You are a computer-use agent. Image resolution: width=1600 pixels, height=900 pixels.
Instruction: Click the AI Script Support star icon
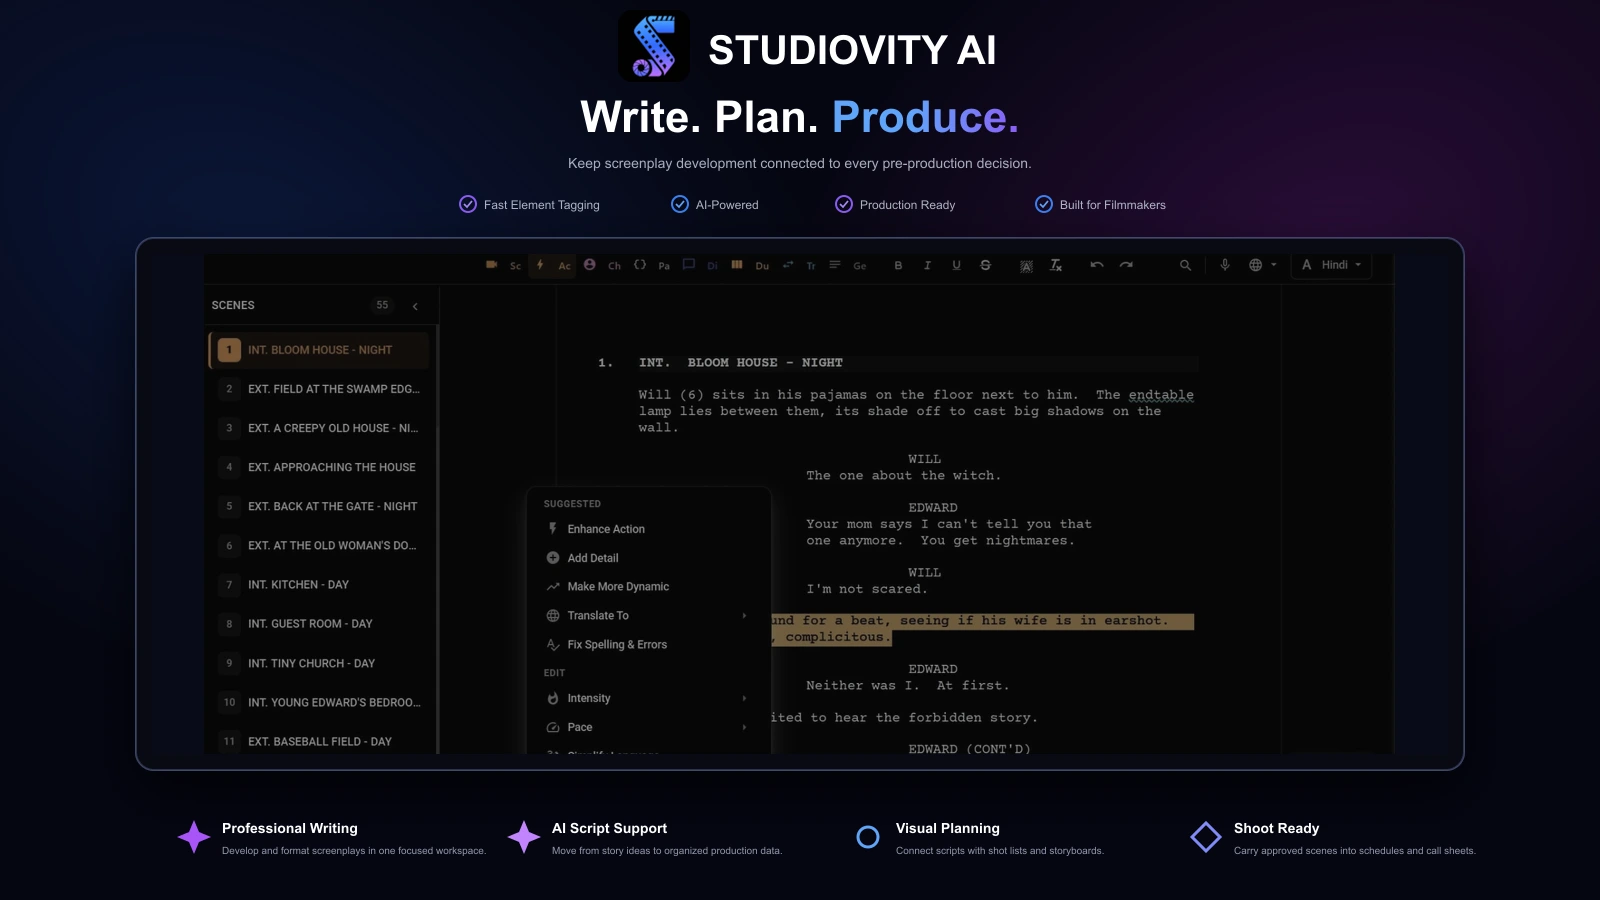tap(524, 837)
